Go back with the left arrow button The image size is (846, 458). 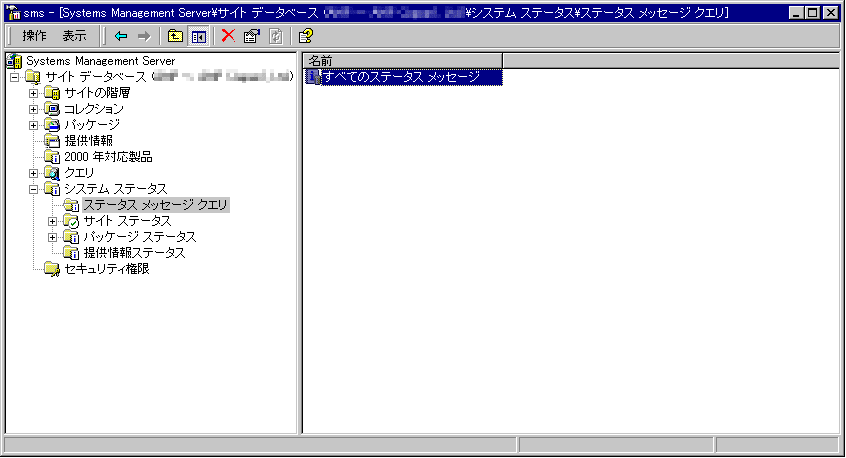pos(121,36)
